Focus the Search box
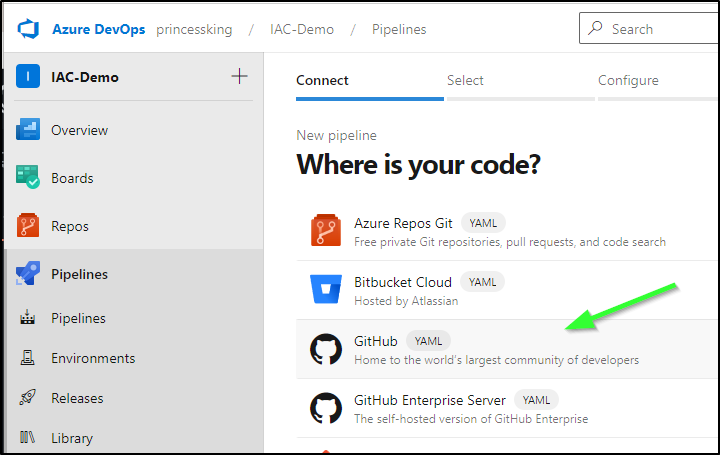 click(x=649, y=28)
